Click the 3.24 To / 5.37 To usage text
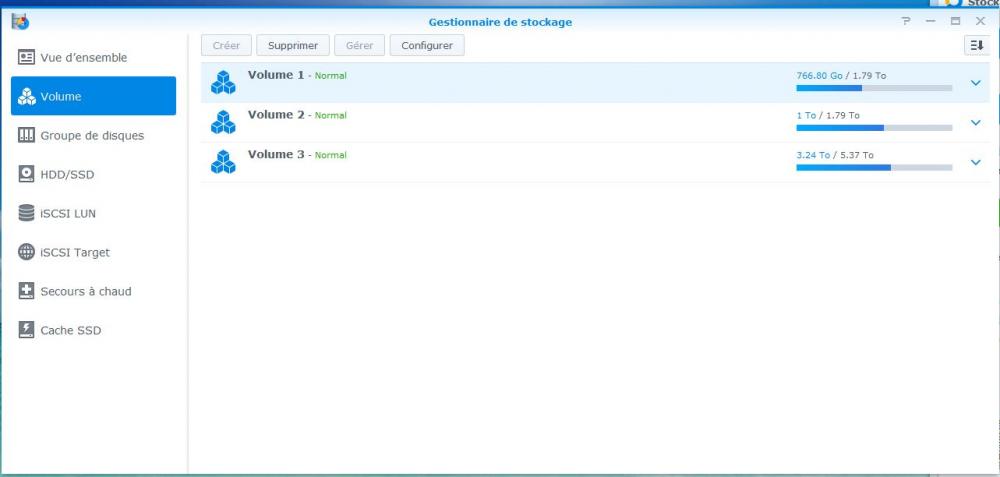The width and height of the screenshot is (1000, 477). (x=835, y=155)
